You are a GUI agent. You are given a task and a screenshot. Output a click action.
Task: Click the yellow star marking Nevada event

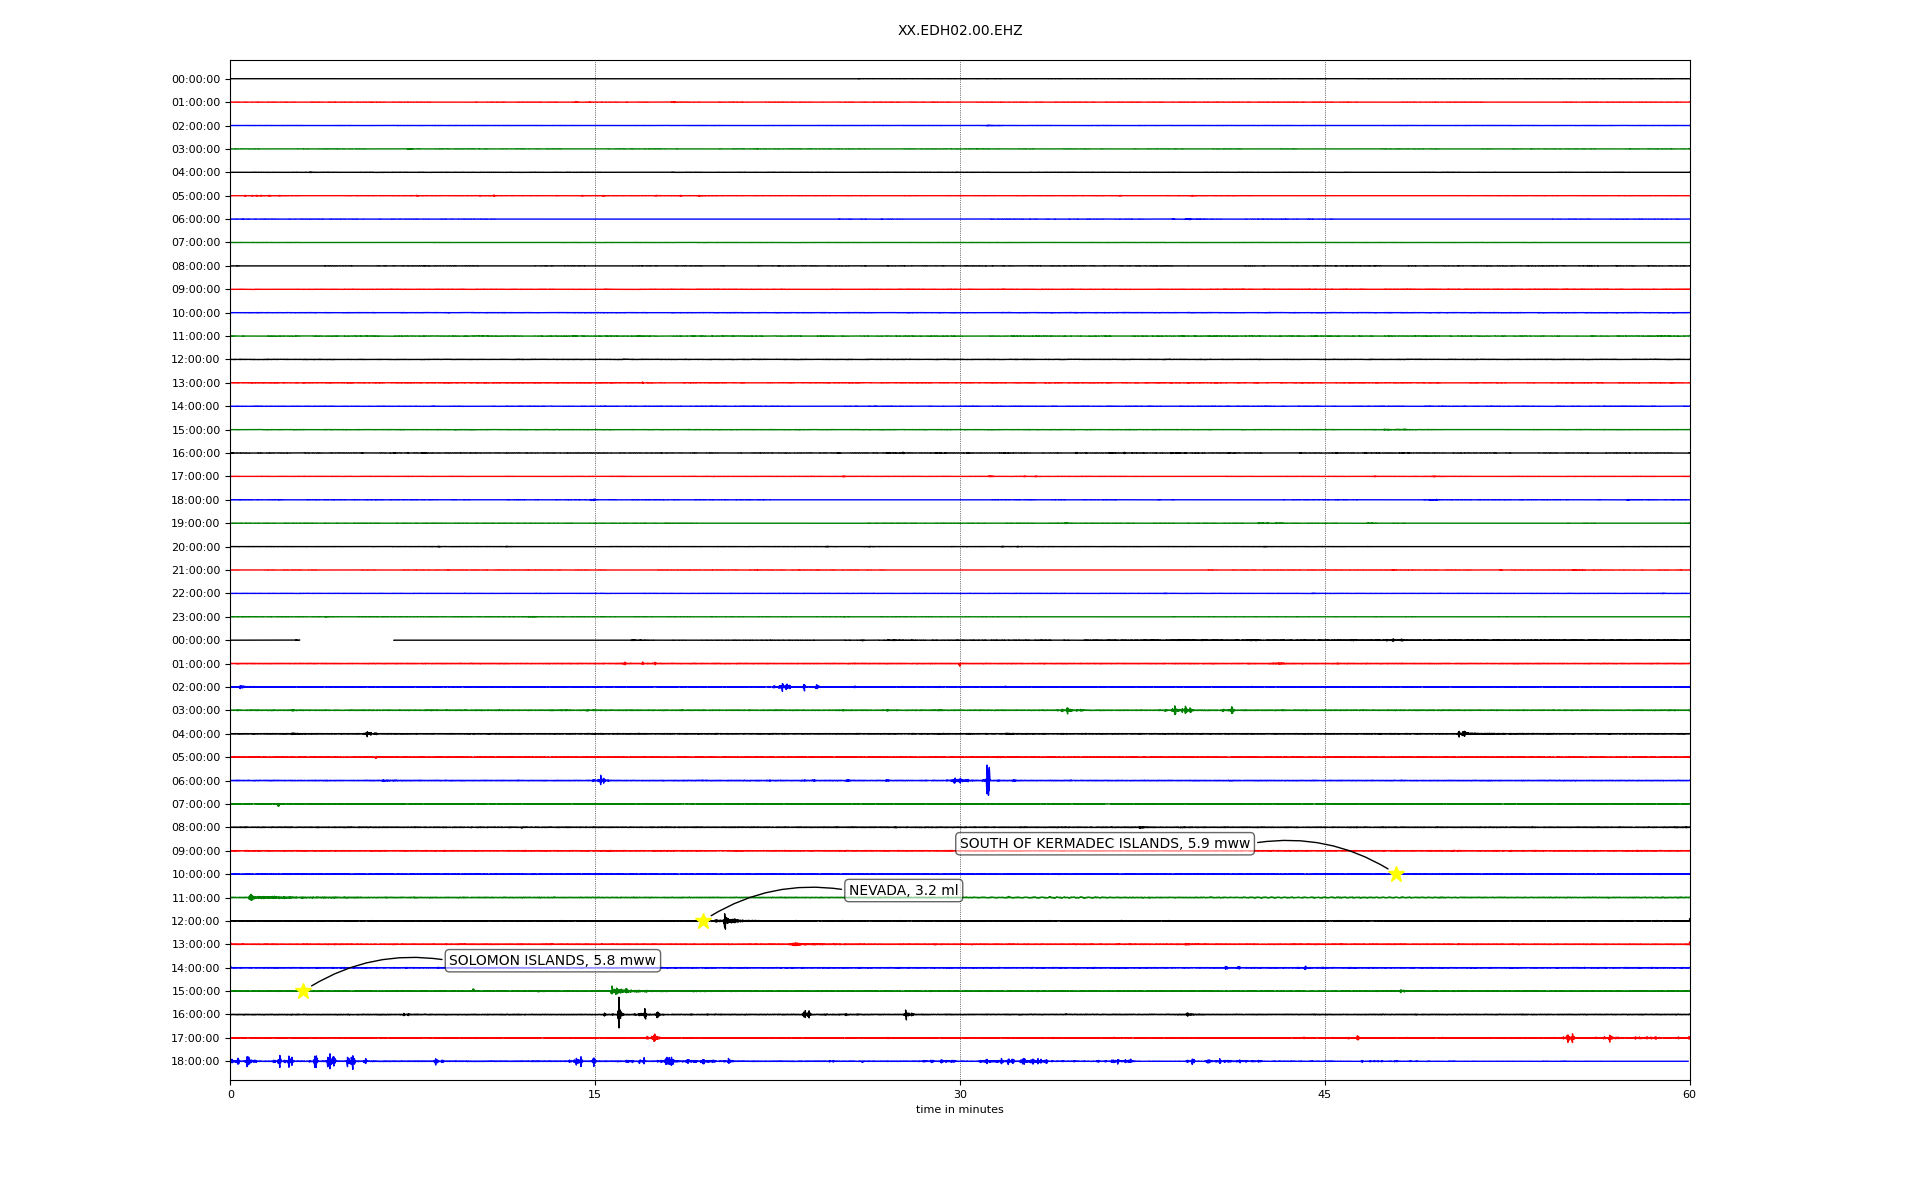703,921
